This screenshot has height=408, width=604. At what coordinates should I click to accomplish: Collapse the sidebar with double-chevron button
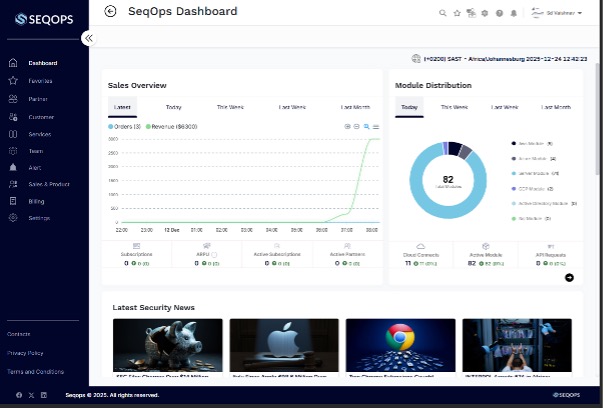tap(89, 38)
